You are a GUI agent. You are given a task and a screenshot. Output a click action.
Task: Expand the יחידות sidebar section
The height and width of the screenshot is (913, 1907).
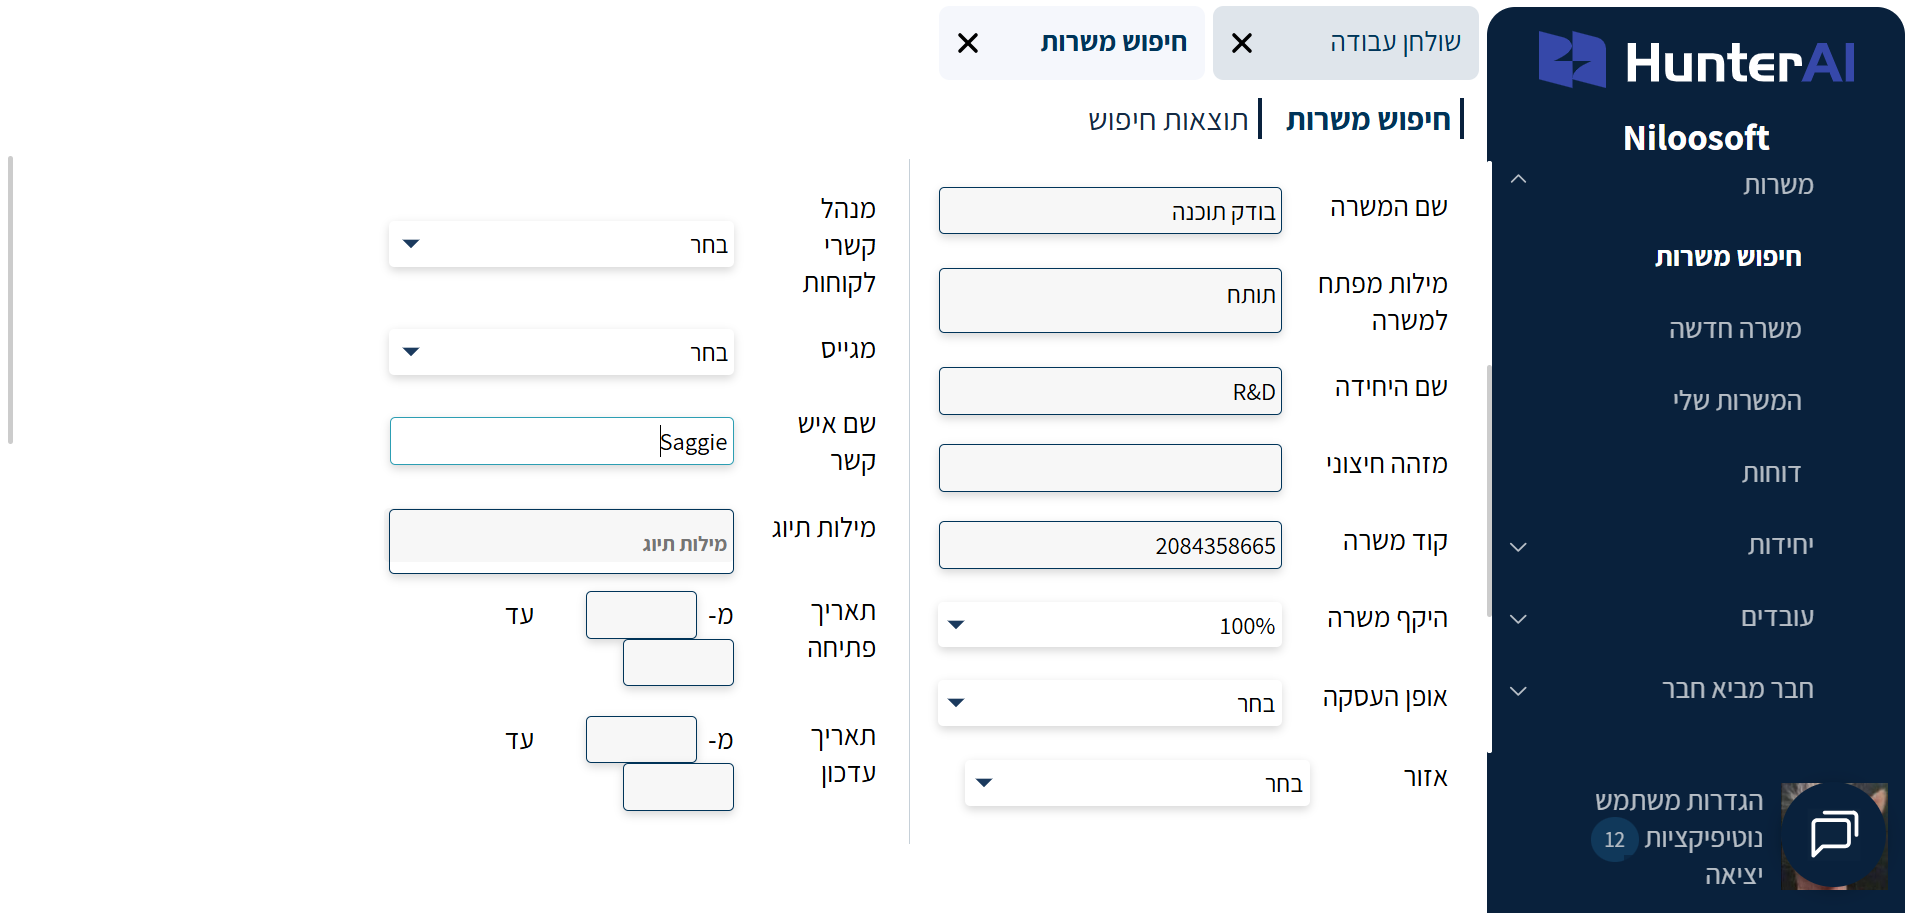(1518, 546)
